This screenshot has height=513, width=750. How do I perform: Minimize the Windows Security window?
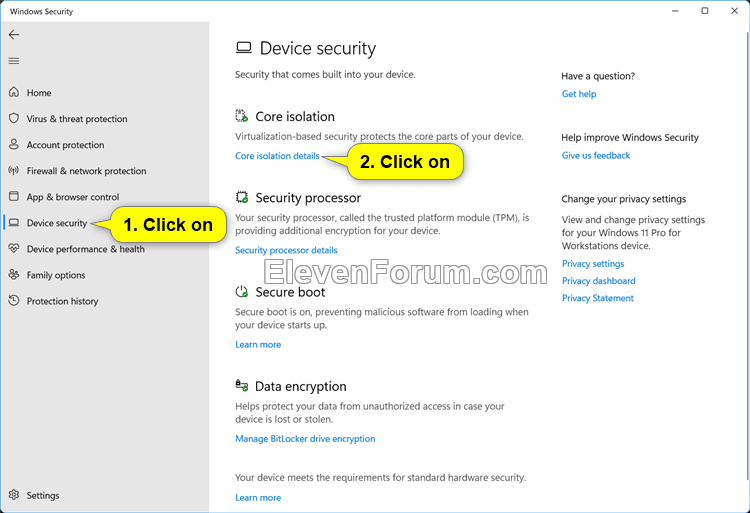[x=676, y=11]
